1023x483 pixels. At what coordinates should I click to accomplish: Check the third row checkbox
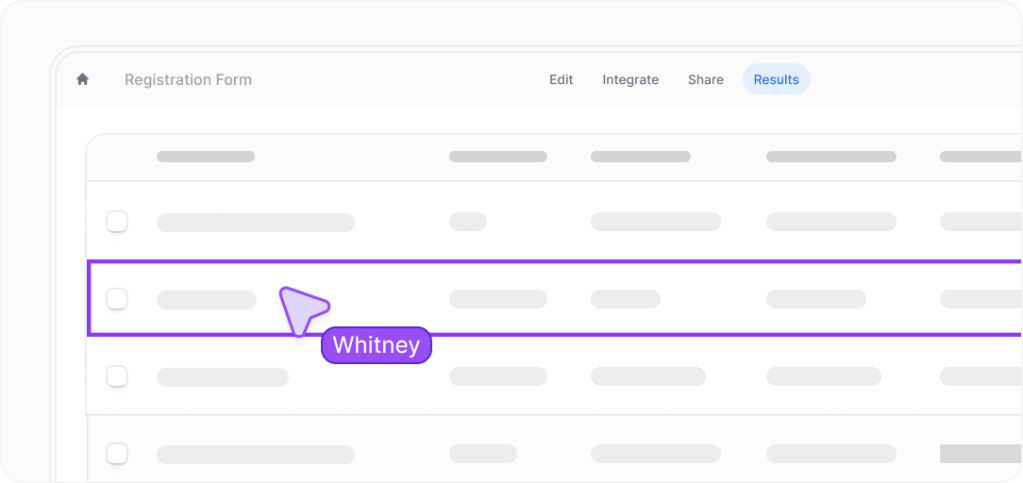coord(117,376)
